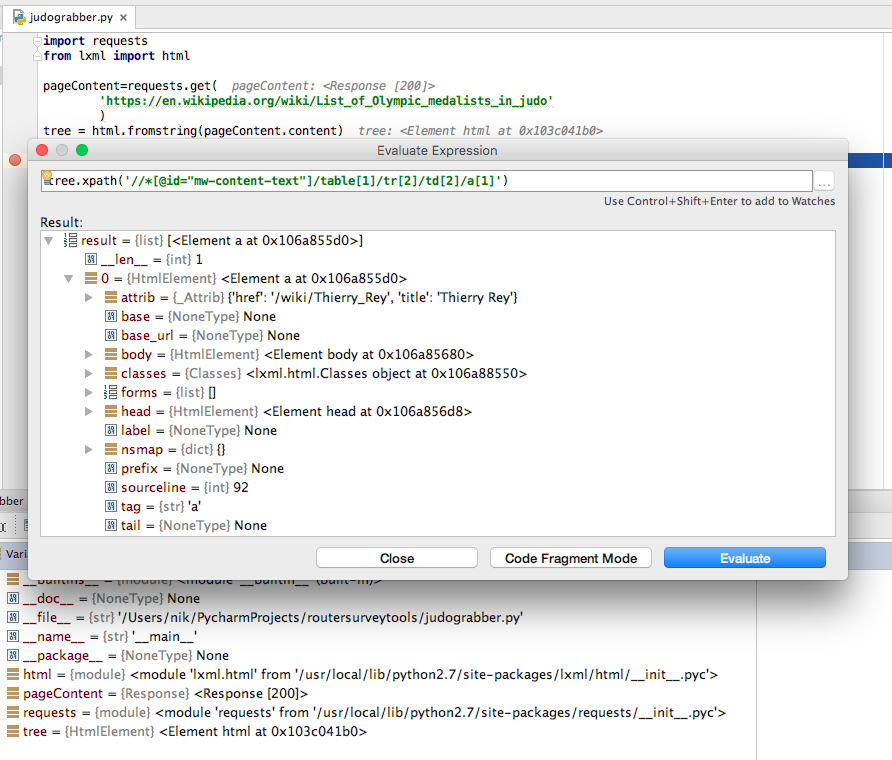Expand the nsmap dictionary node
892x760 pixels.
(x=88, y=449)
